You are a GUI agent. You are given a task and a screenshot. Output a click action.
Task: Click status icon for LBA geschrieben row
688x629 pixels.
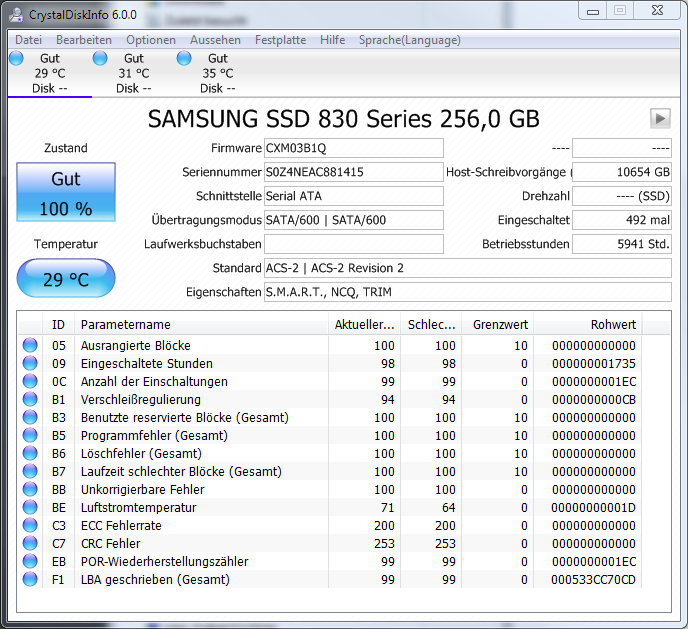pos(30,579)
